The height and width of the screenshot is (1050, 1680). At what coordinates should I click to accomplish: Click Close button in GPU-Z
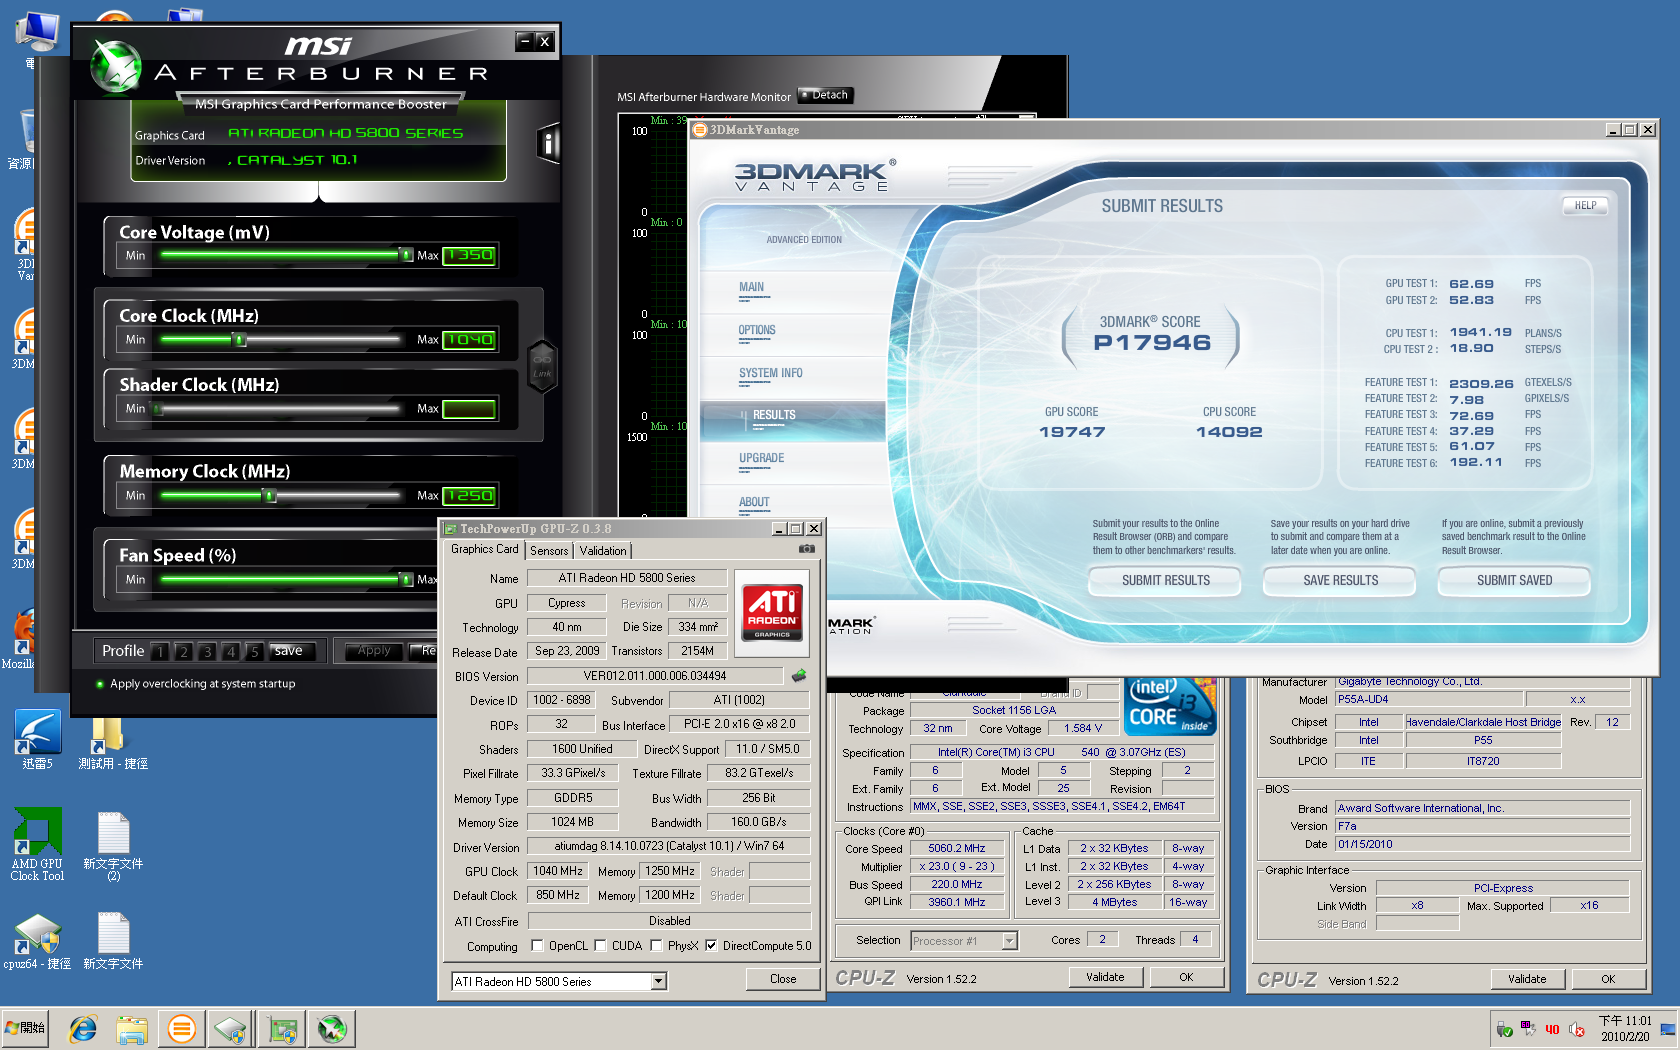783,979
